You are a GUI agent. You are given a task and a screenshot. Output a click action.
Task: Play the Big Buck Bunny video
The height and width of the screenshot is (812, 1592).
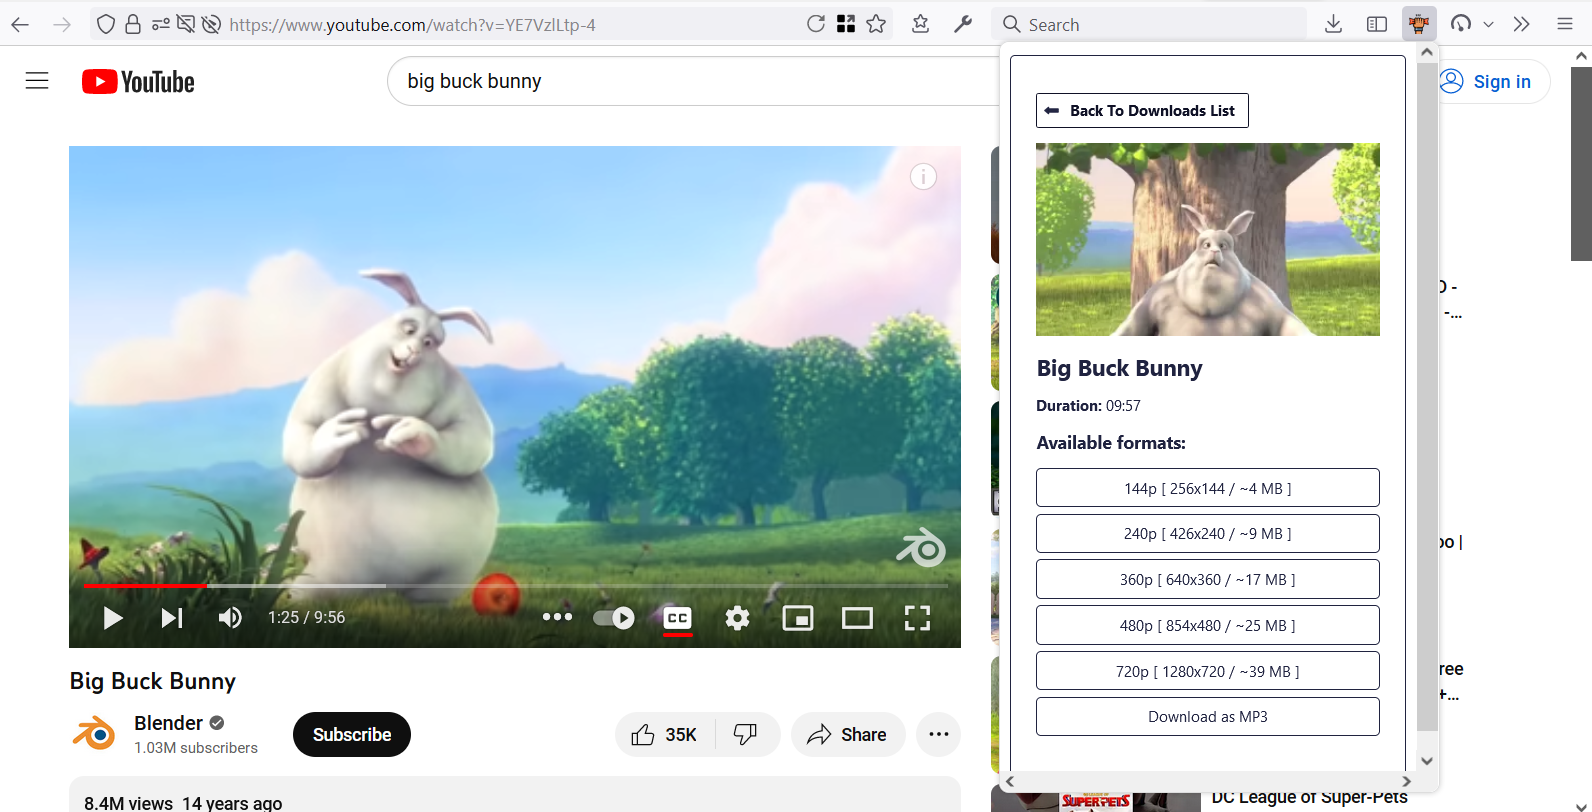click(113, 618)
